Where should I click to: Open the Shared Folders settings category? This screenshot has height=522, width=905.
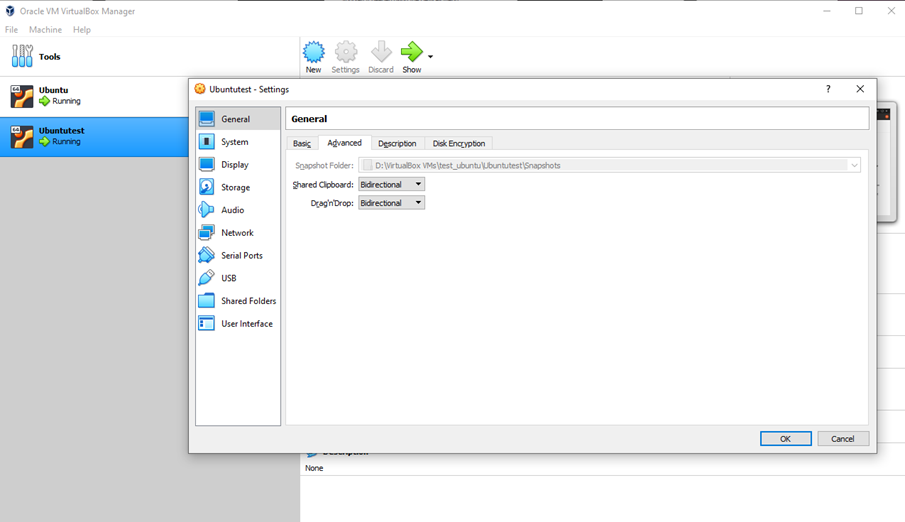coord(238,301)
